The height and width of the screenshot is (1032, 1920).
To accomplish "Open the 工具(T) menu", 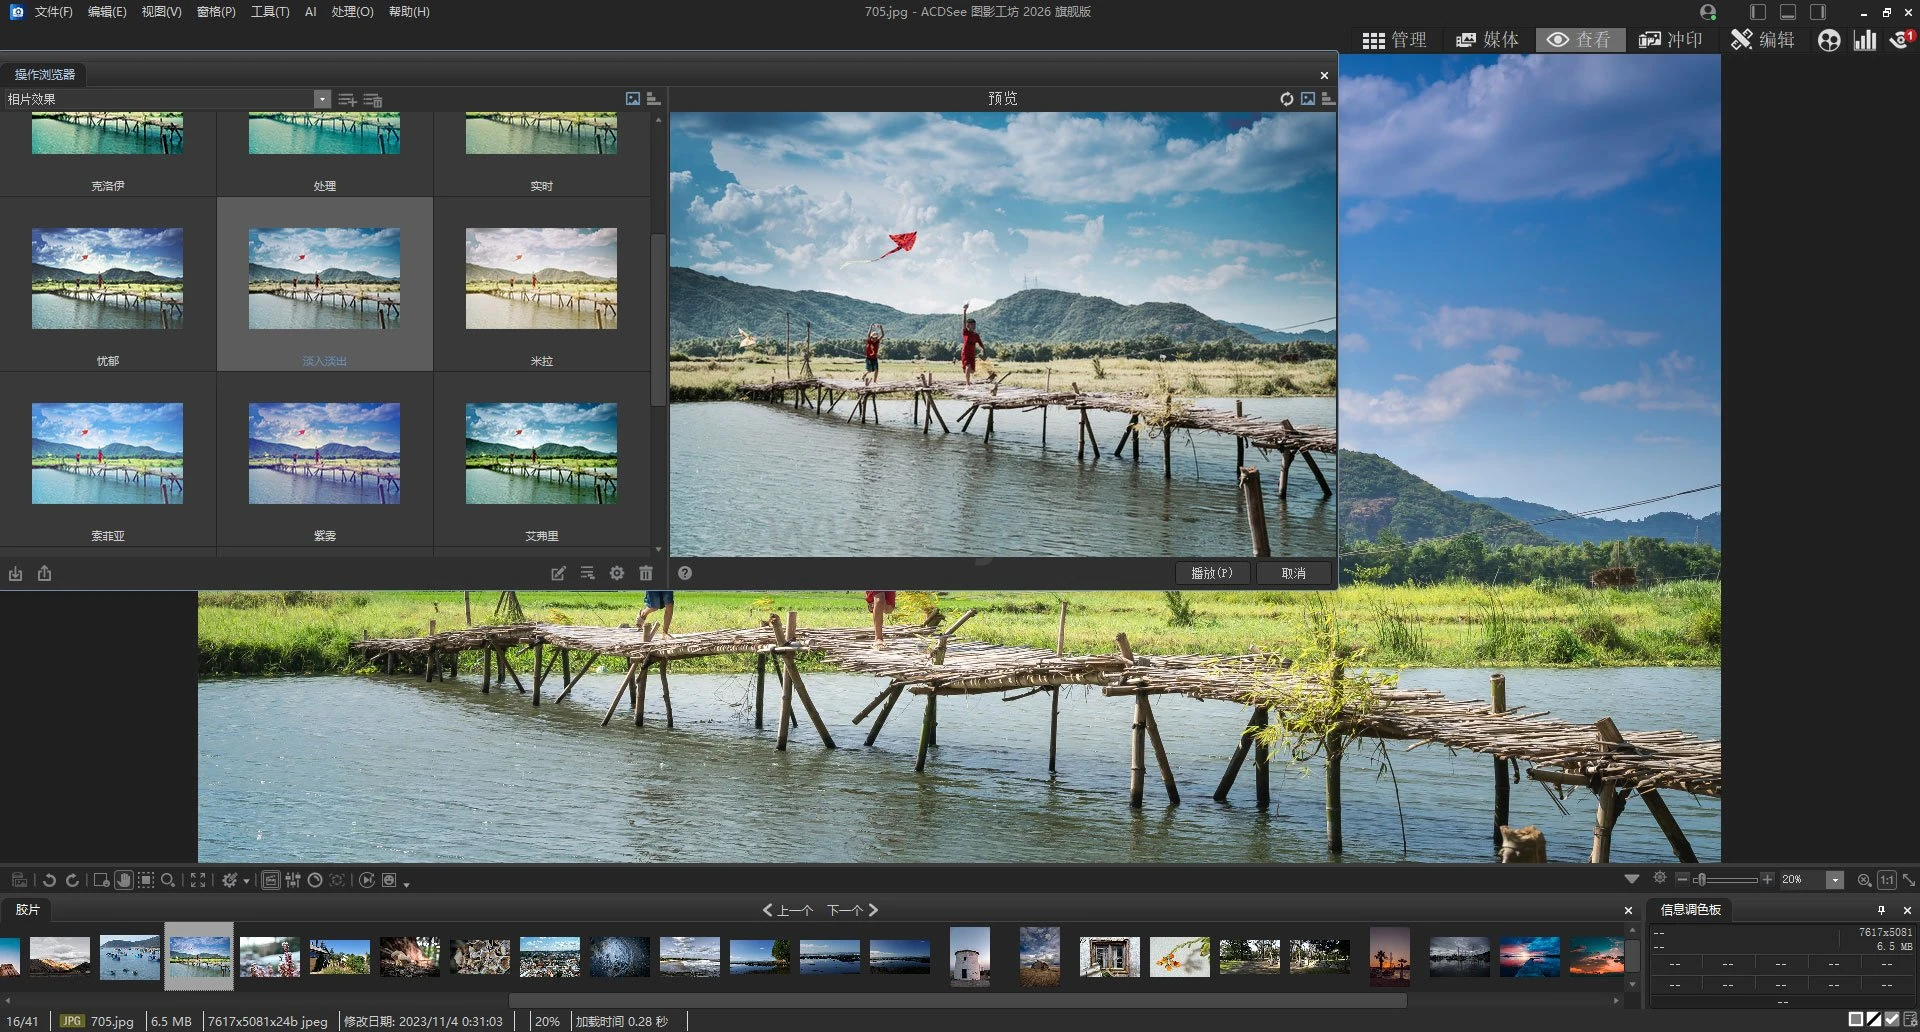I will (270, 12).
